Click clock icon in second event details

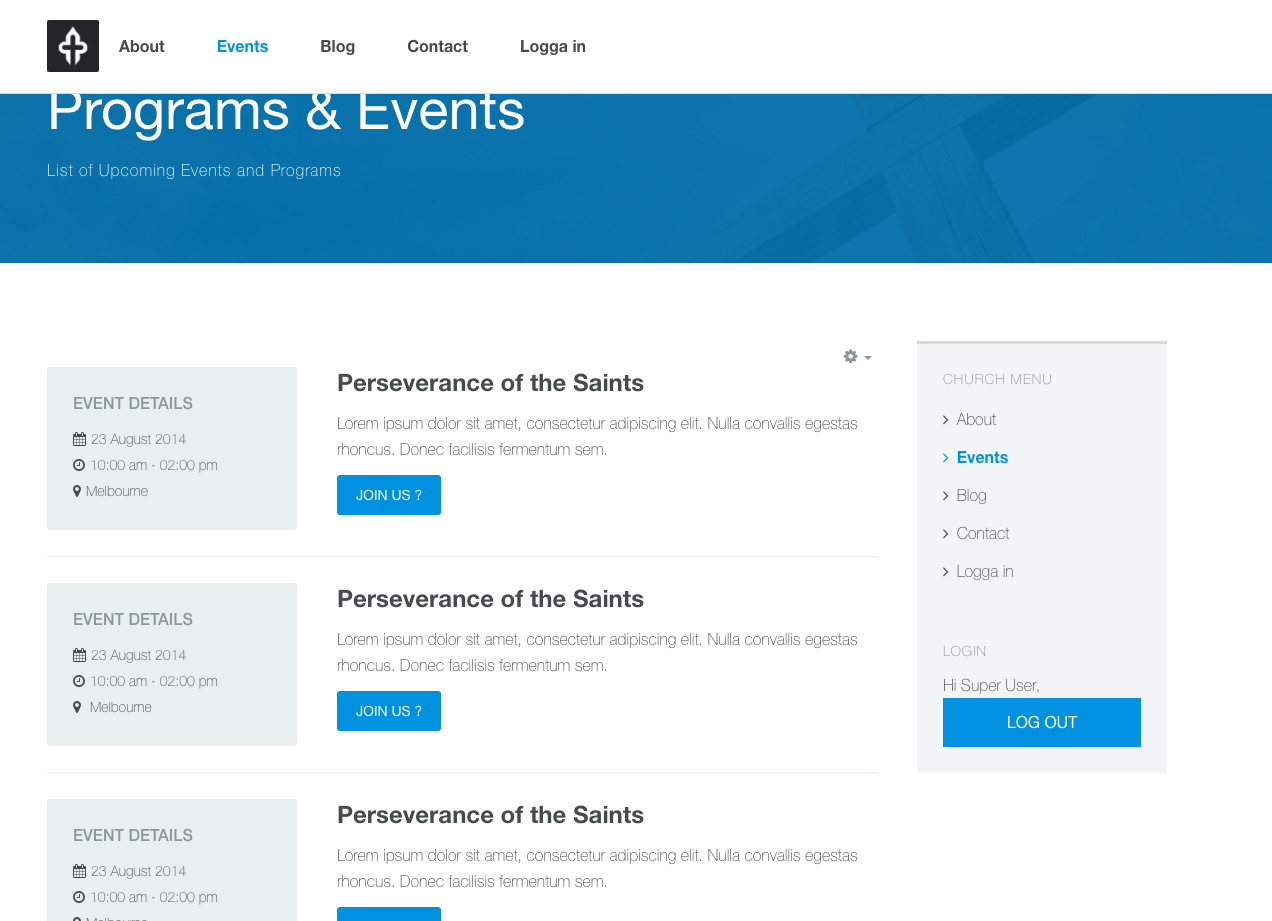click(79, 681)
